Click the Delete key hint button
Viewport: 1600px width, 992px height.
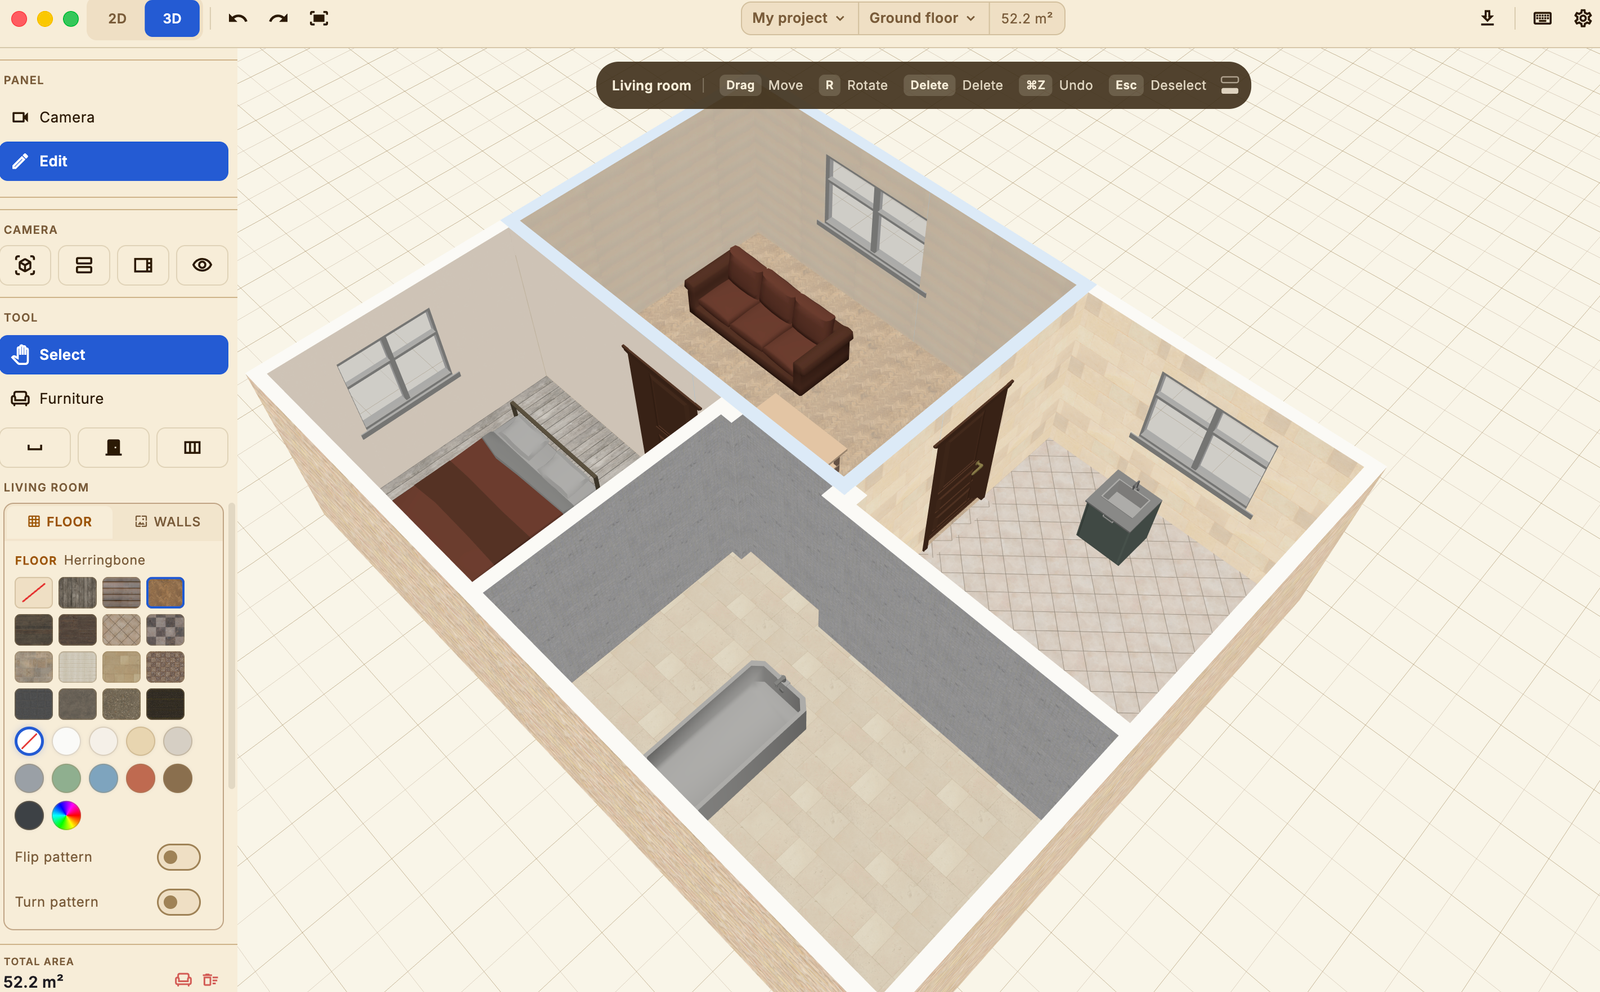929,85
